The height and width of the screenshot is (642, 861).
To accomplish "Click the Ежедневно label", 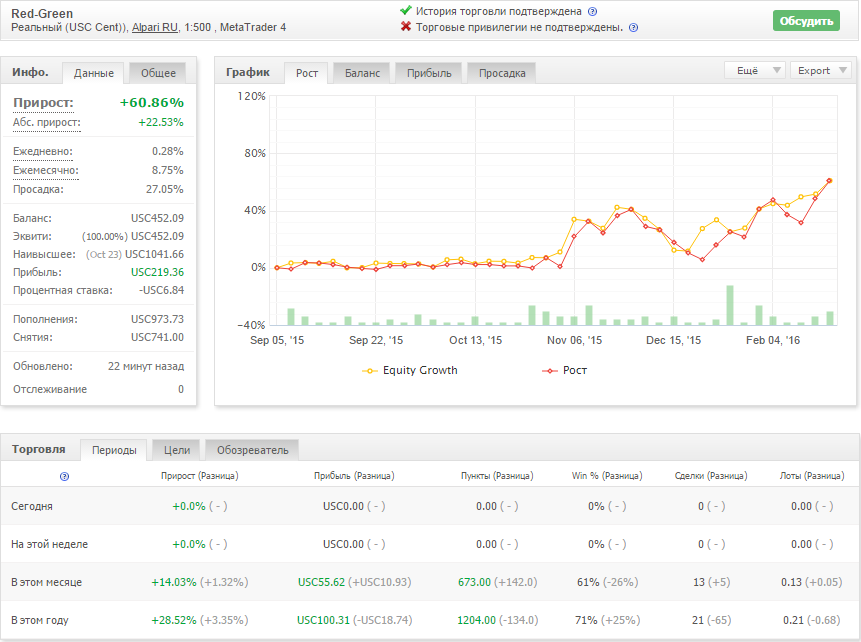I will pos(43,151).
